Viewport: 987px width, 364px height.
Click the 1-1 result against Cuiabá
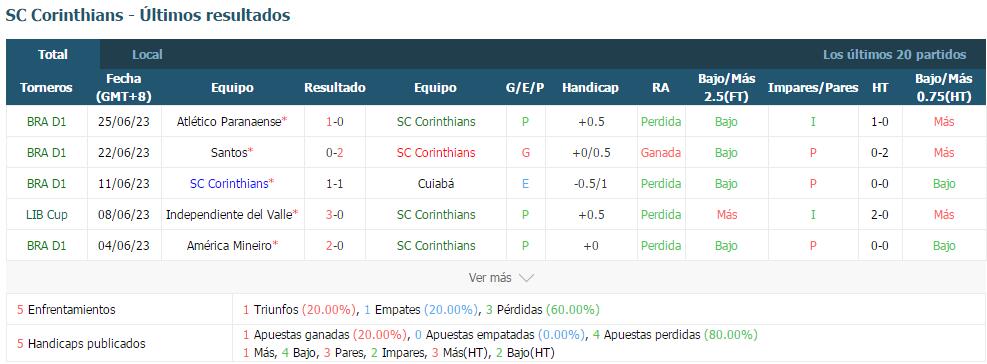(334, 184)
